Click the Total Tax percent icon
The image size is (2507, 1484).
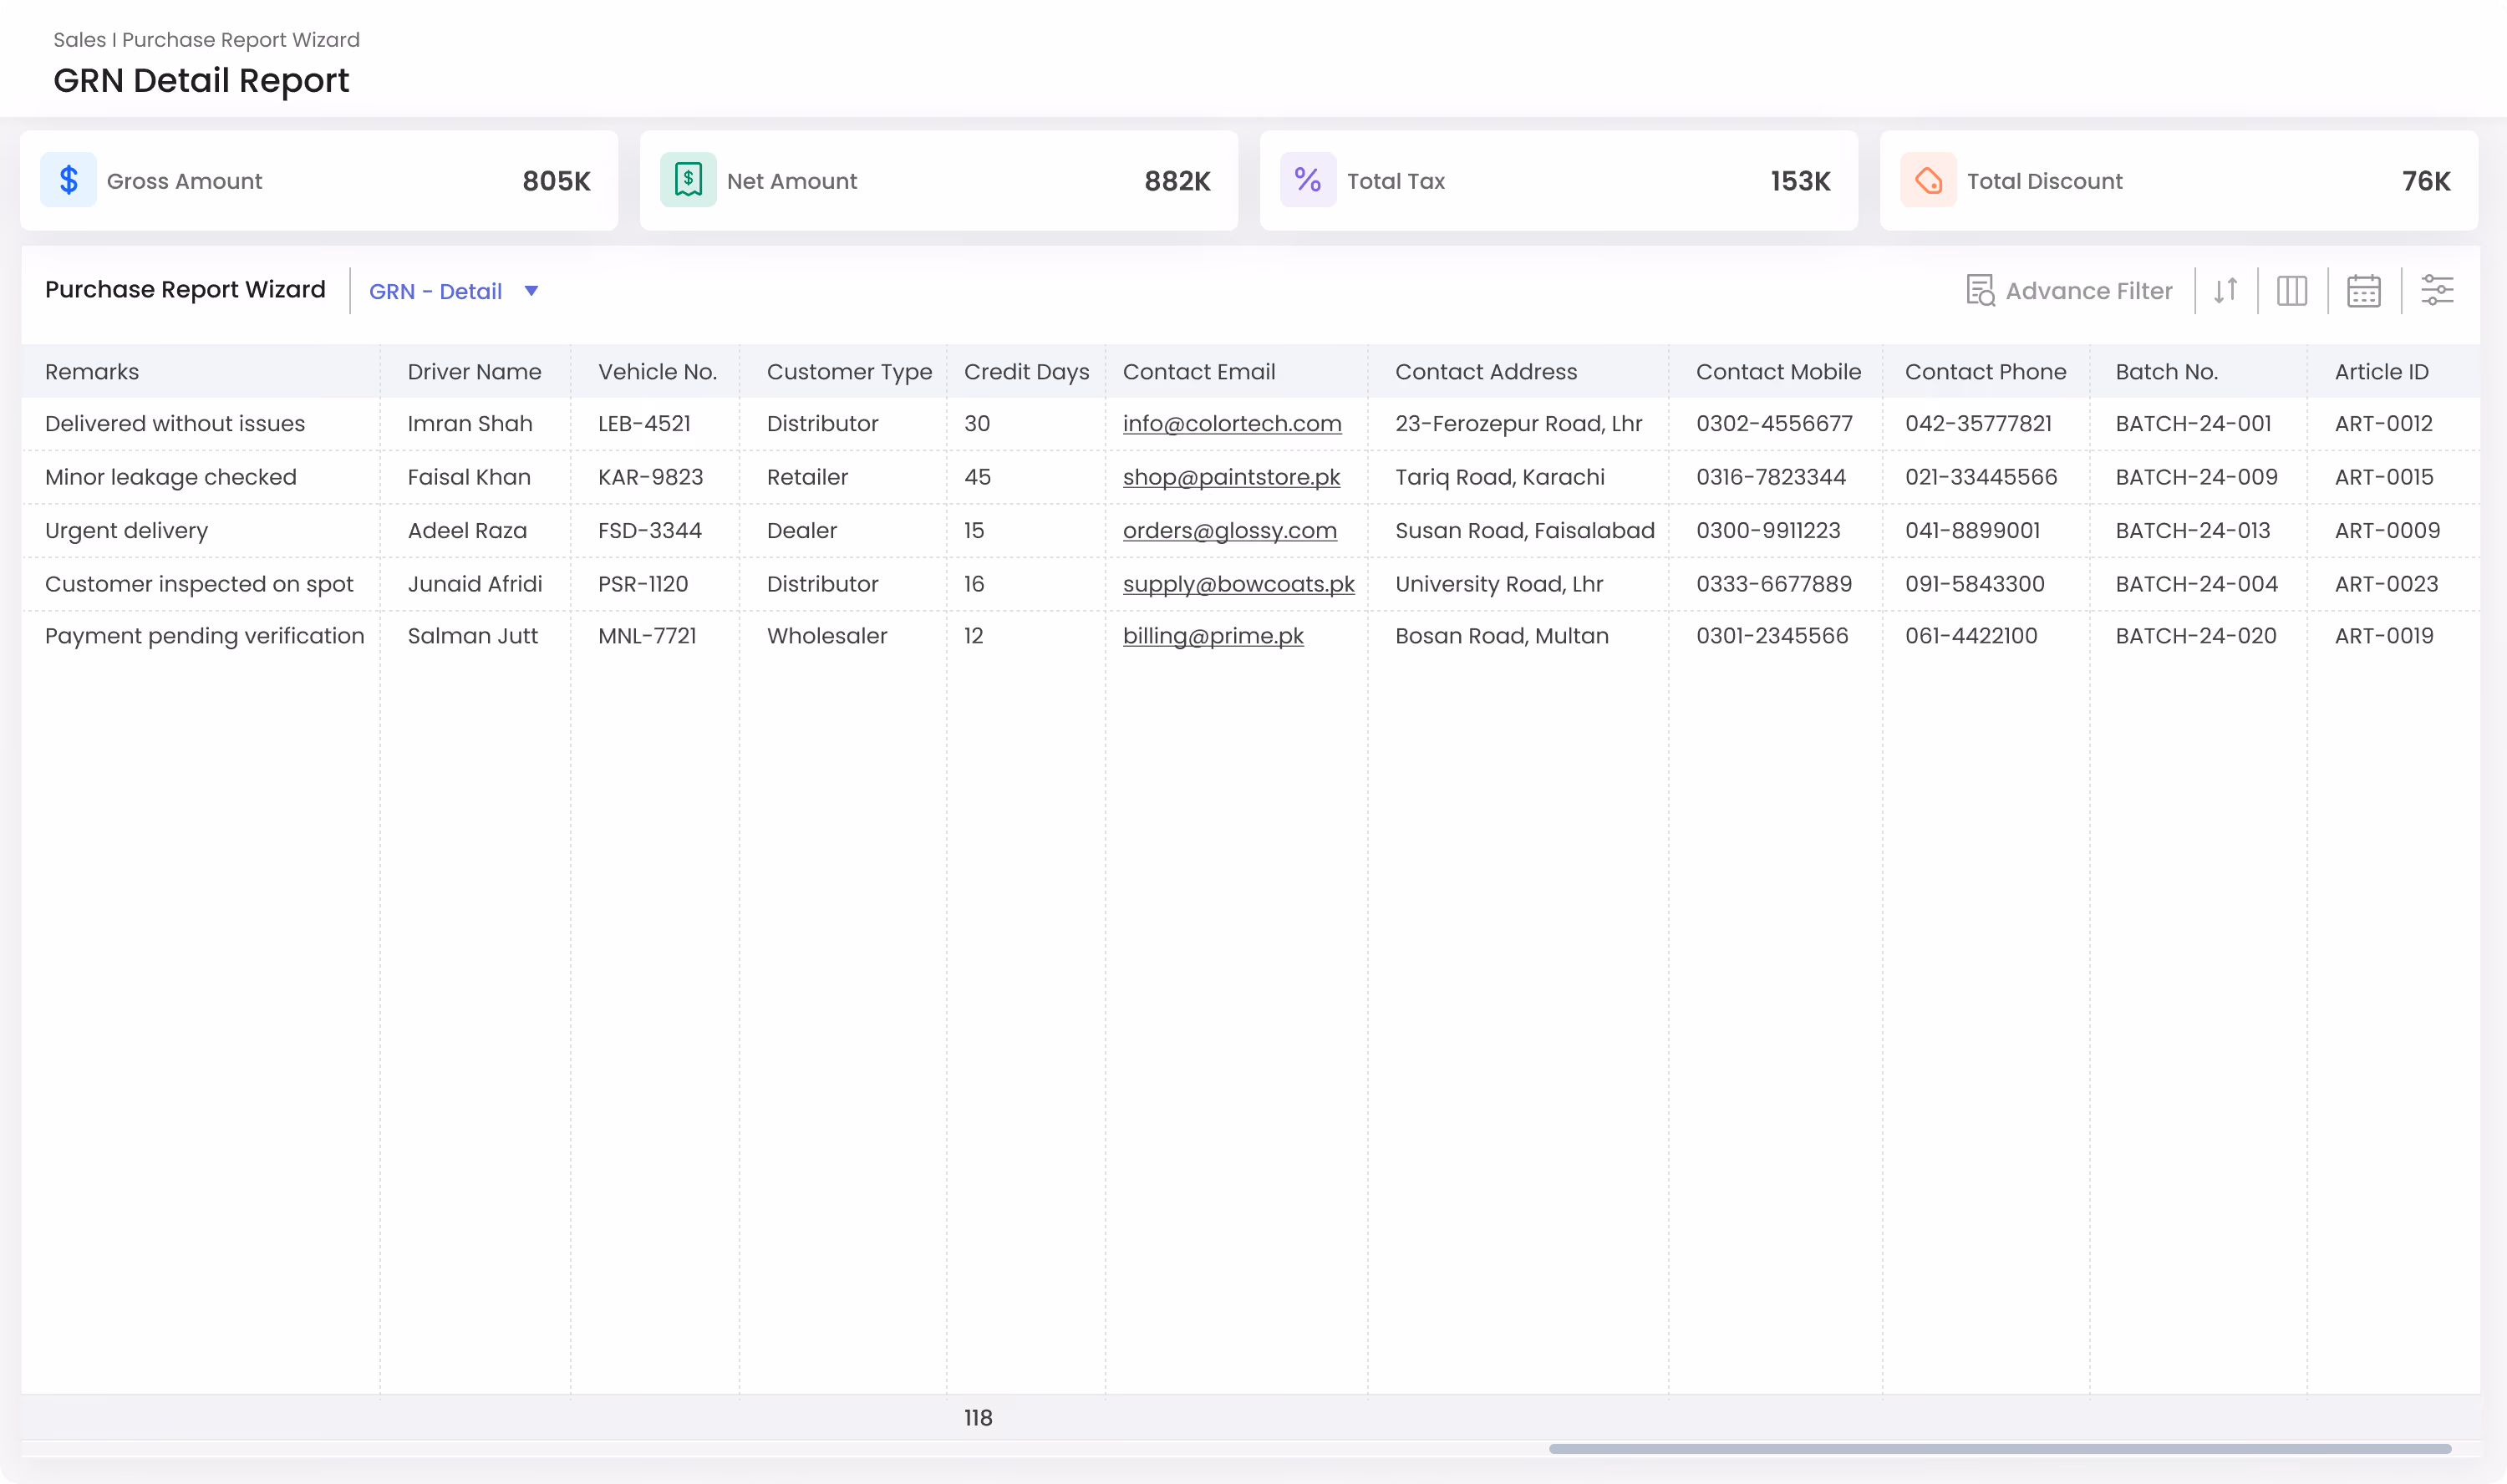[1308, 180]
